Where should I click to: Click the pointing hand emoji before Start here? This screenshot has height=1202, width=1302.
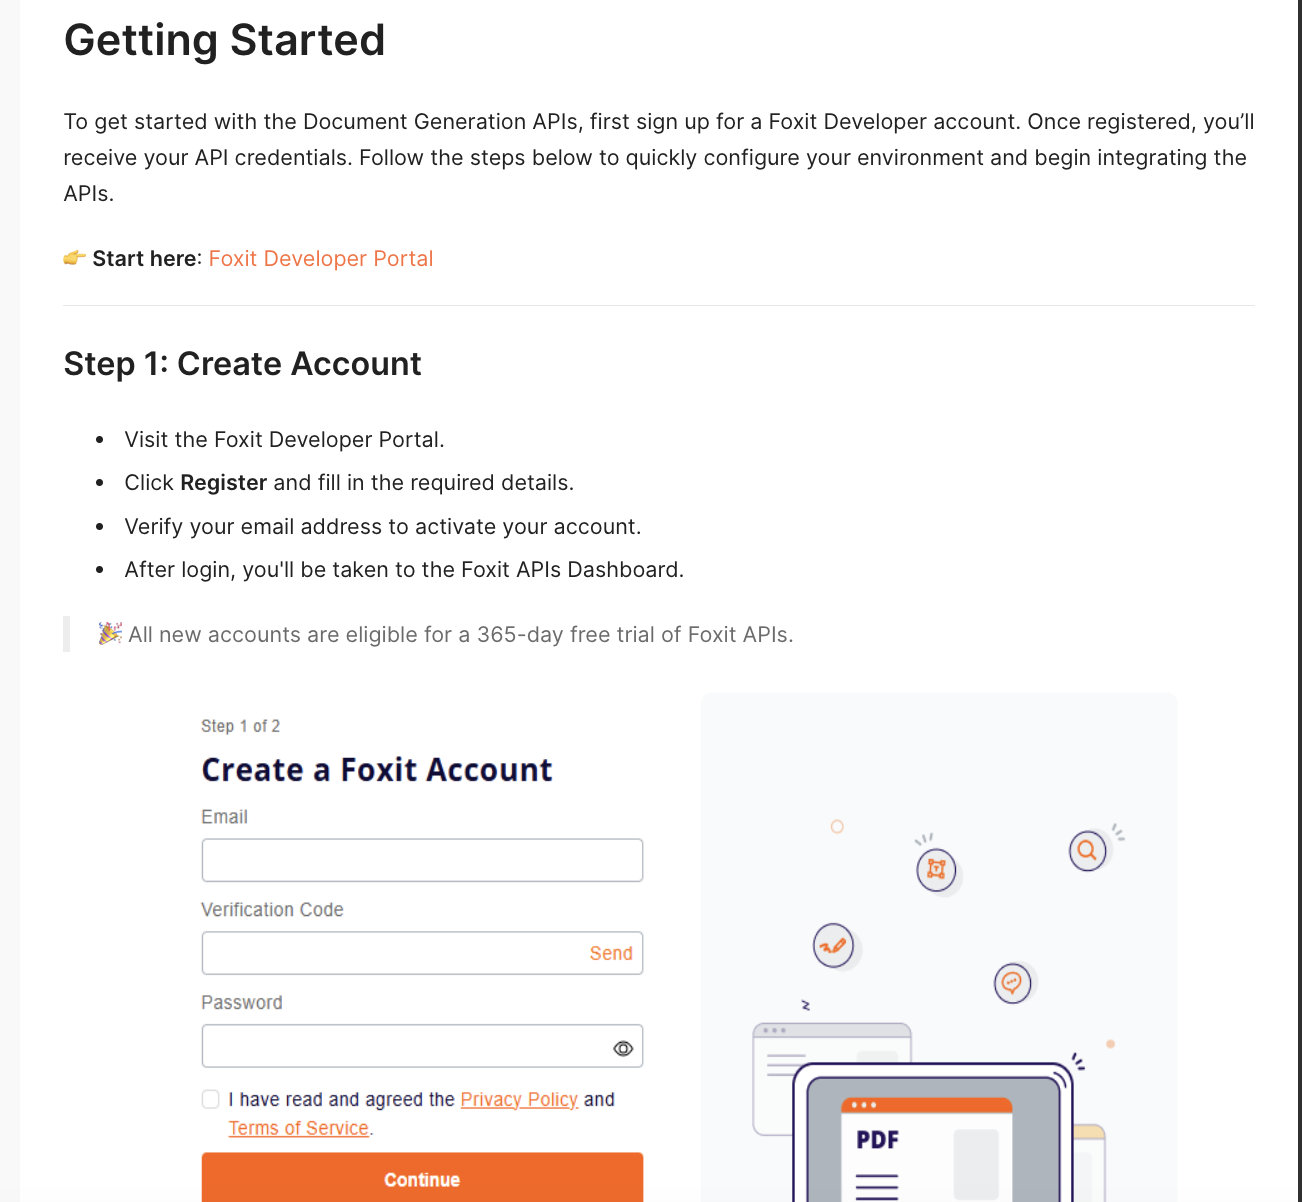pos(75,258)
